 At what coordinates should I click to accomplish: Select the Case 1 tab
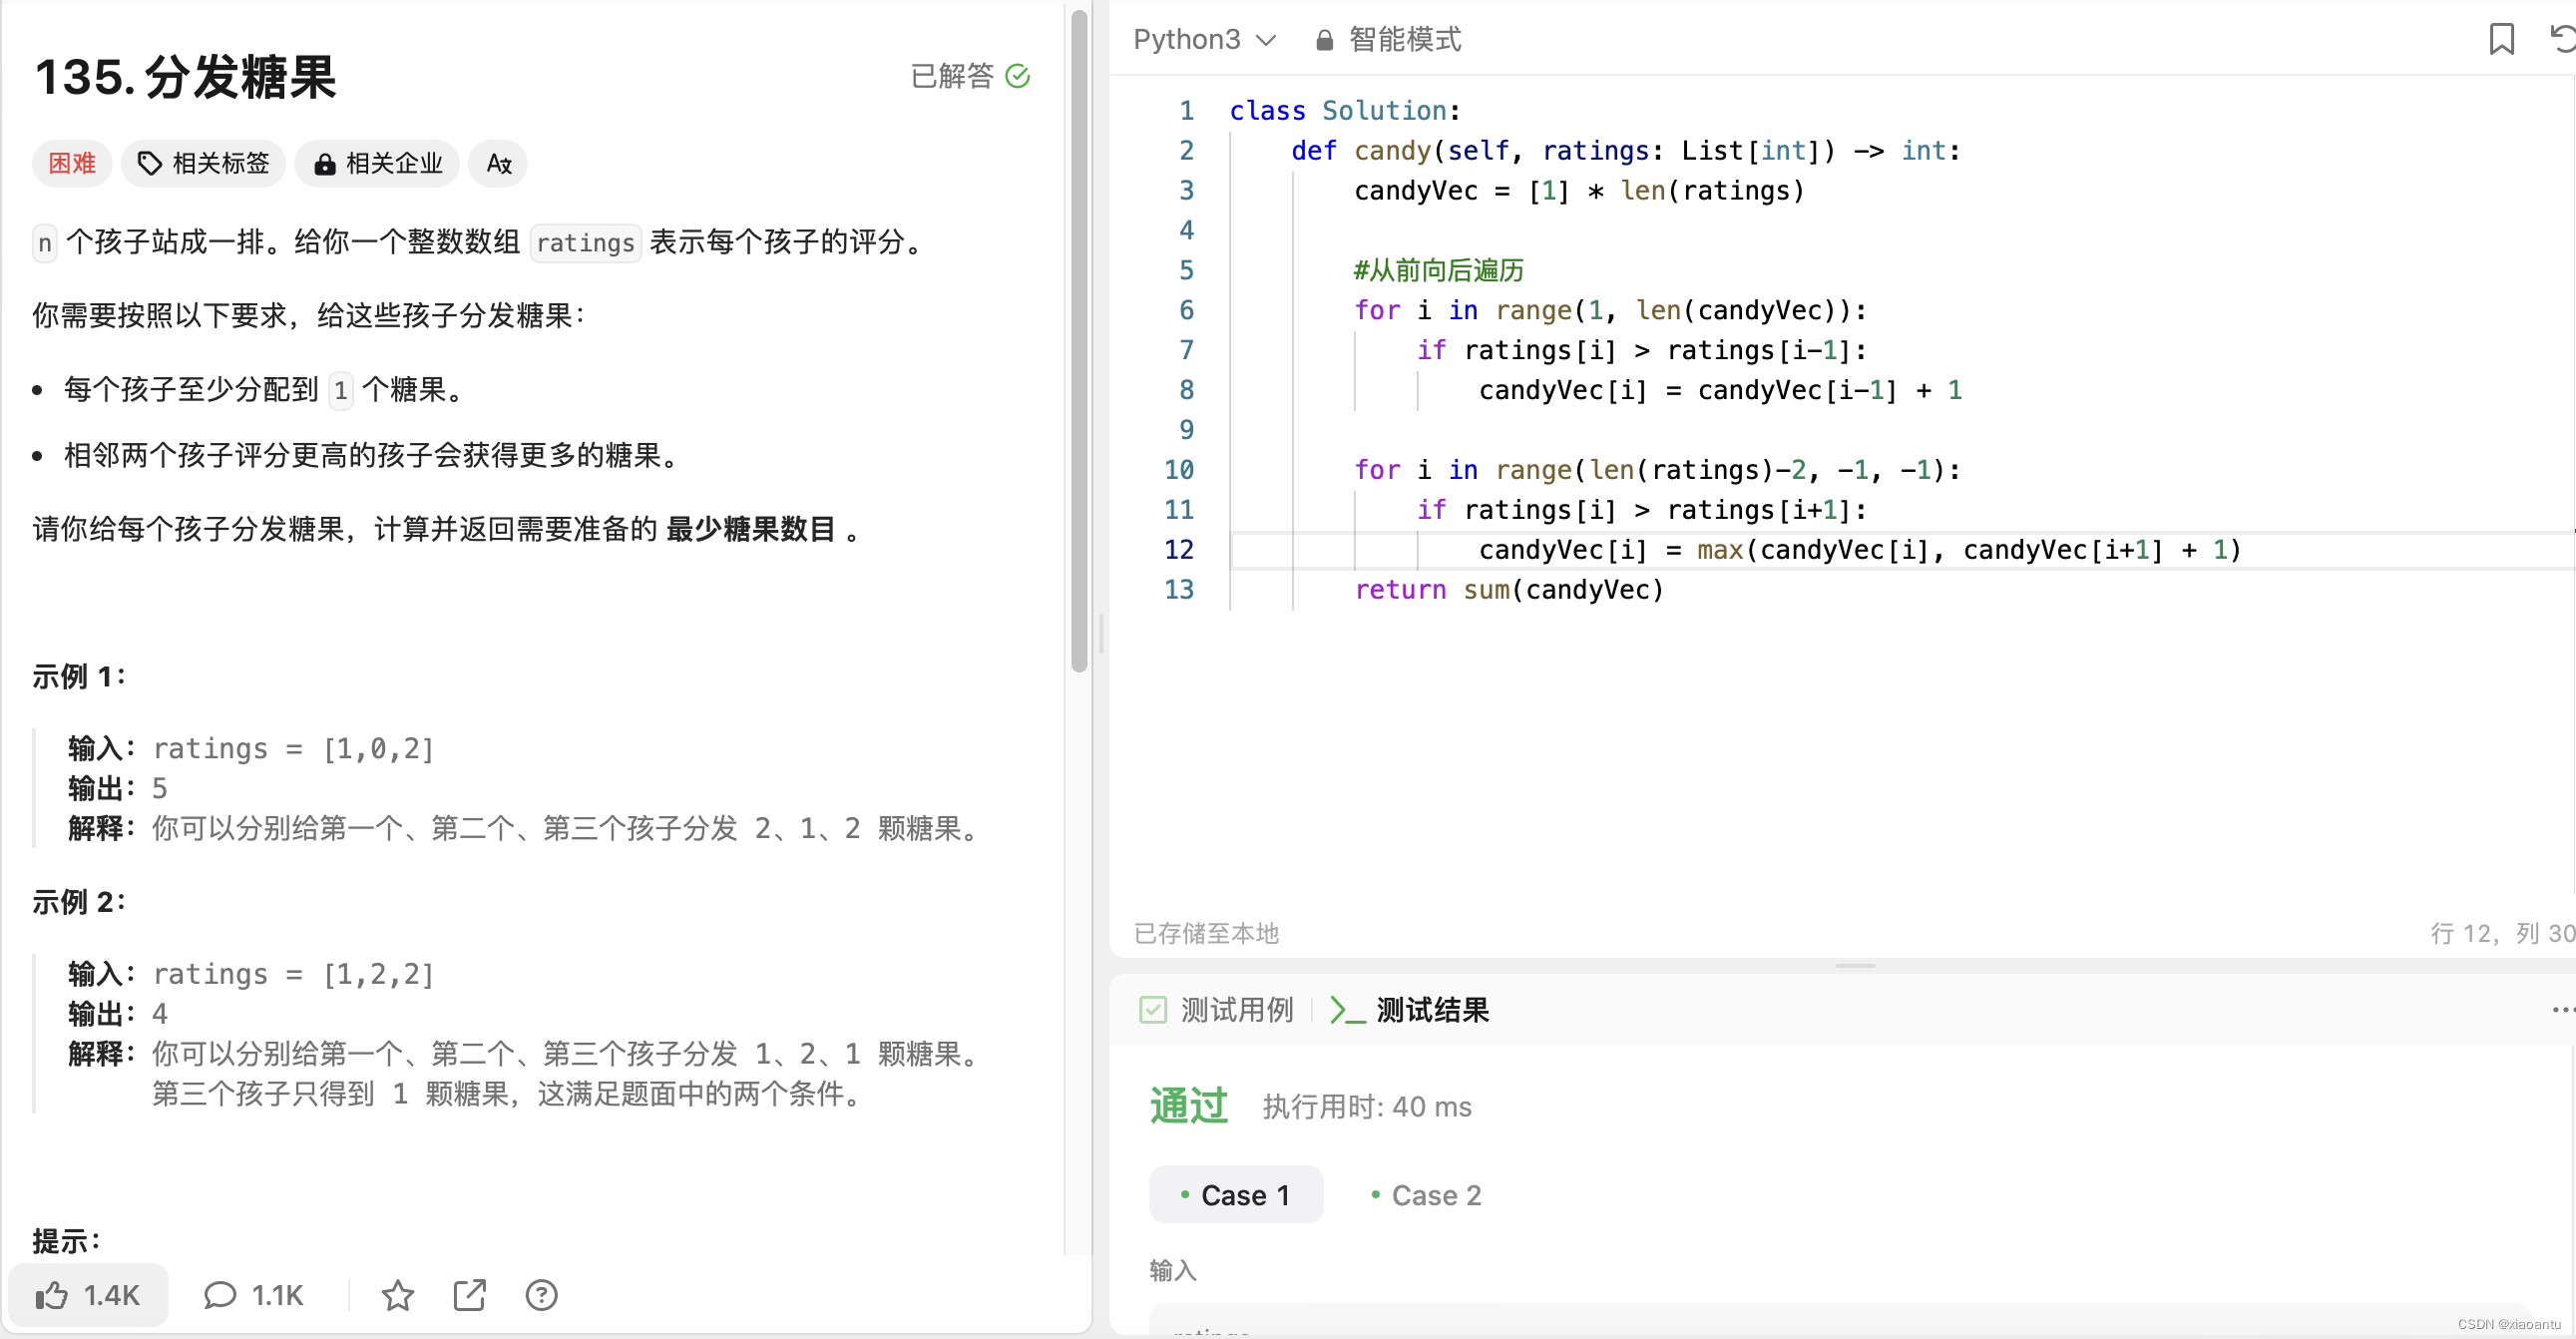click(1236, 1194)
